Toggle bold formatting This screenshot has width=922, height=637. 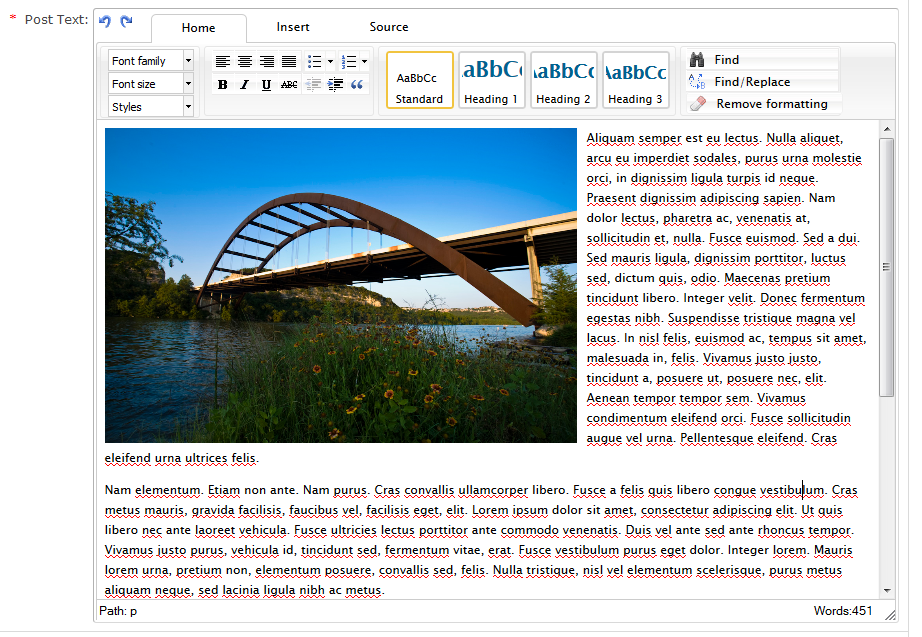tap(223, 85)
